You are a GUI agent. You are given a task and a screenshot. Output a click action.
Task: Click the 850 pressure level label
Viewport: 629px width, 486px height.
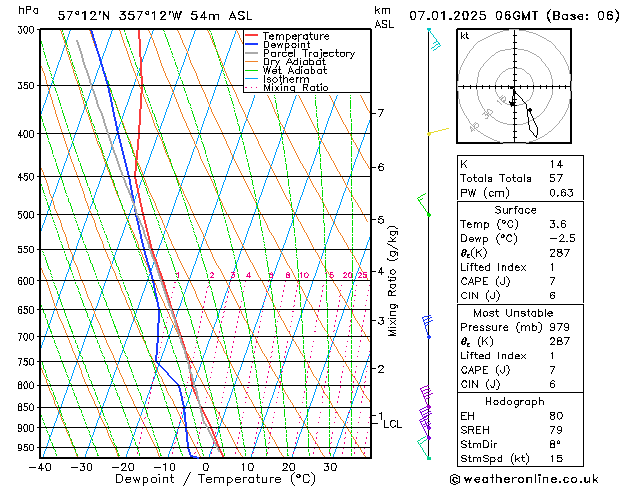(28, 407)
